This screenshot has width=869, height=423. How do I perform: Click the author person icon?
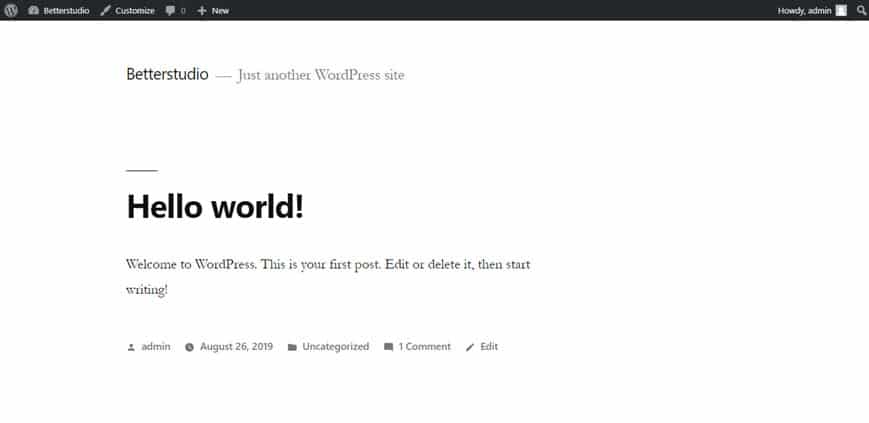pyautogui.click(x=131, y=348)
